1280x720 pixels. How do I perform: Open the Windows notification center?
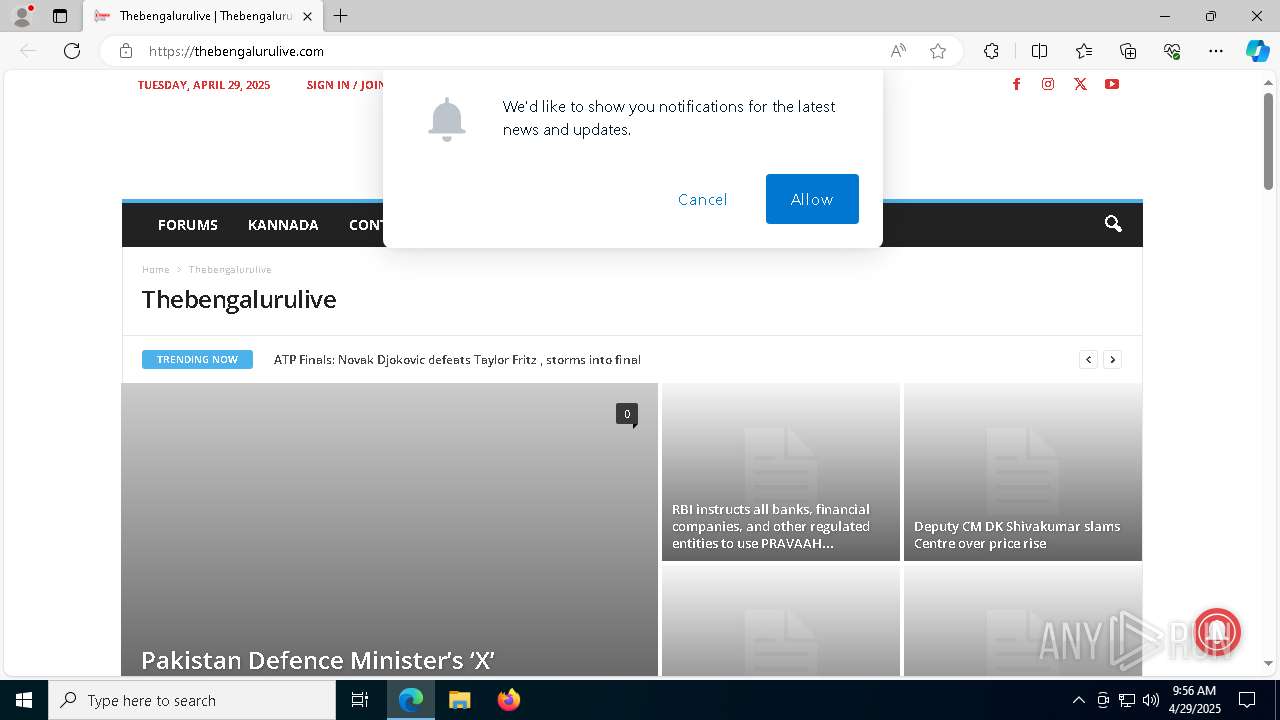[1247, 700]
